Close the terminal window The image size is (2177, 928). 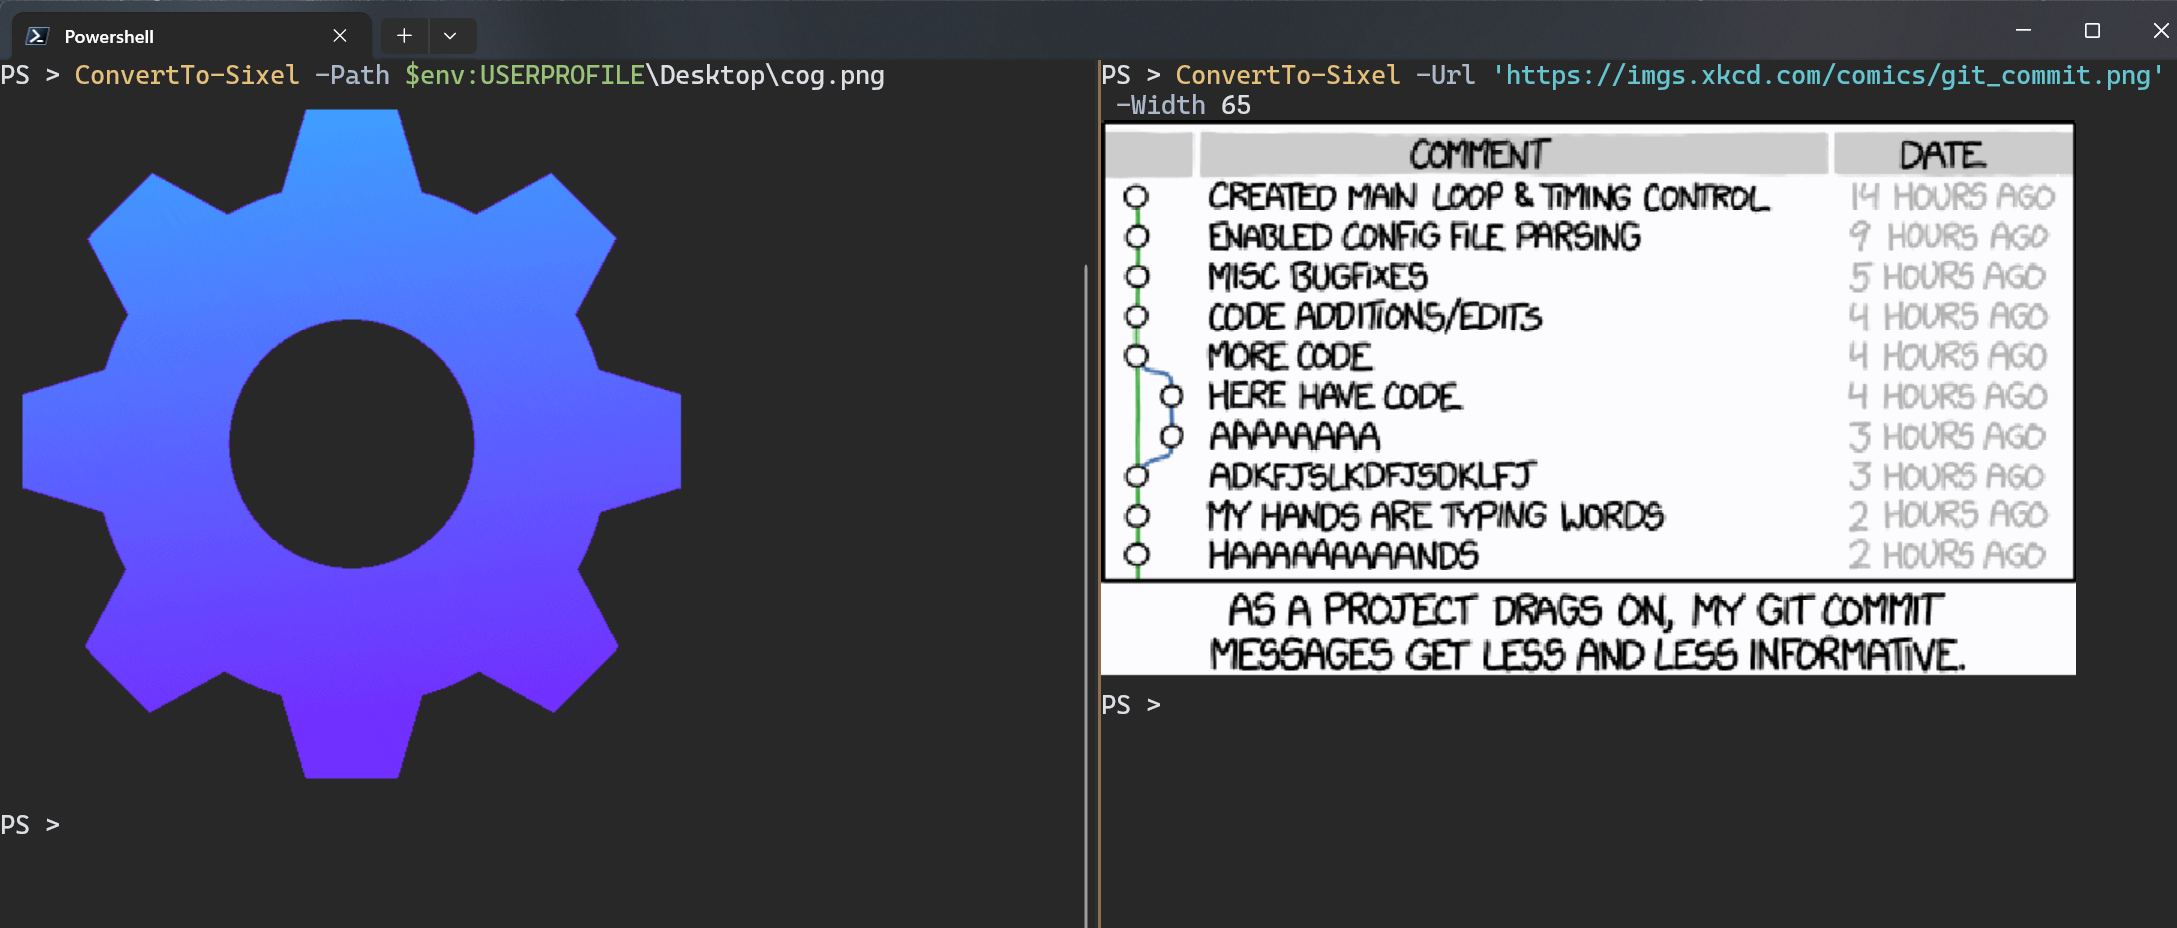tap(2160, 31)
